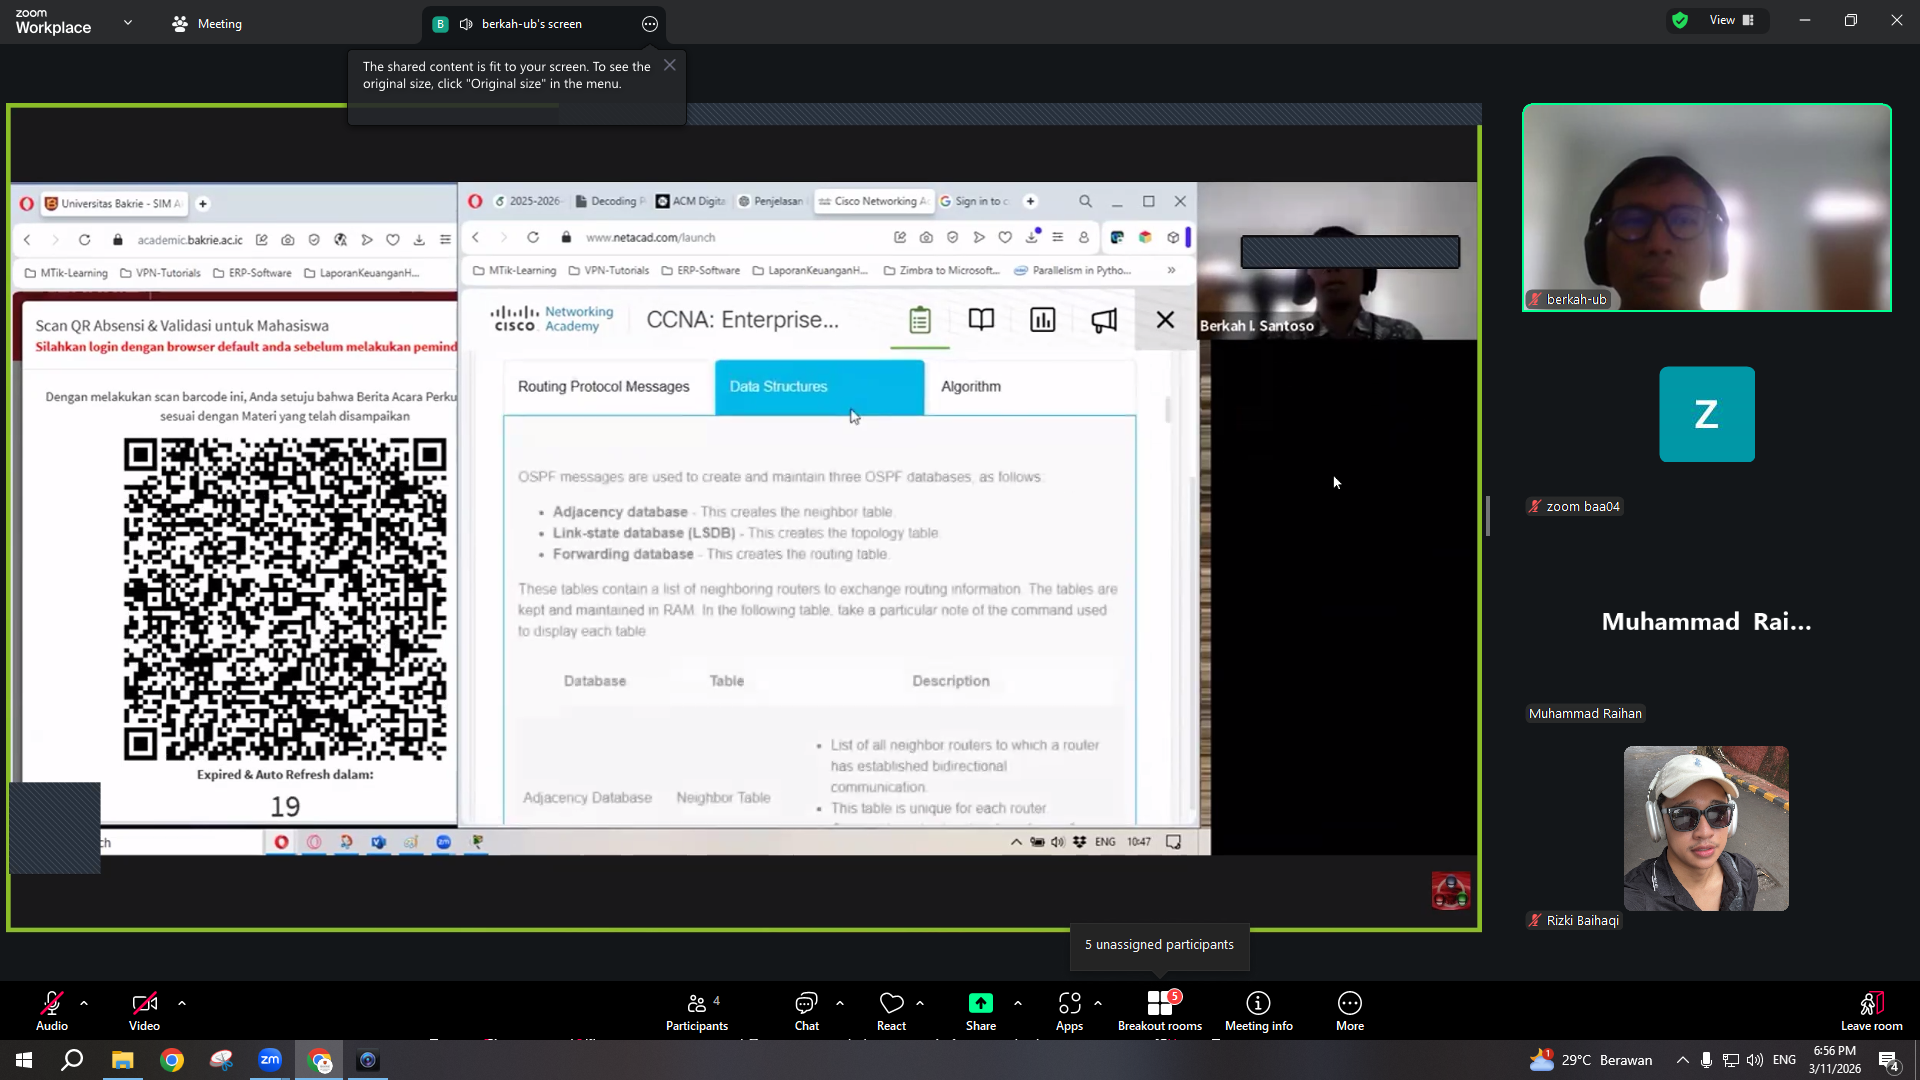
Task: Switch to the Meeting tab
Action: [x=207, y=23]
